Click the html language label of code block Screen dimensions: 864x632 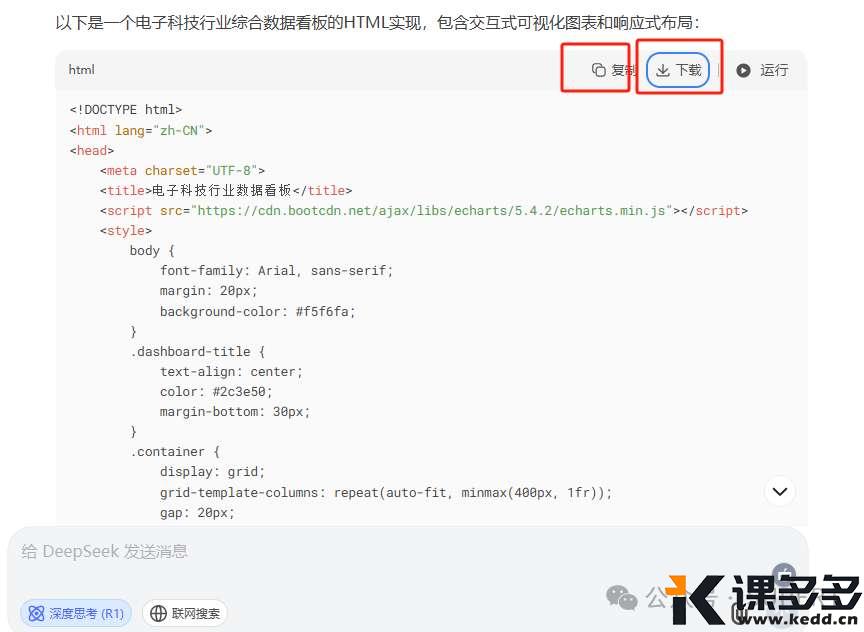[x=82, y=69]
